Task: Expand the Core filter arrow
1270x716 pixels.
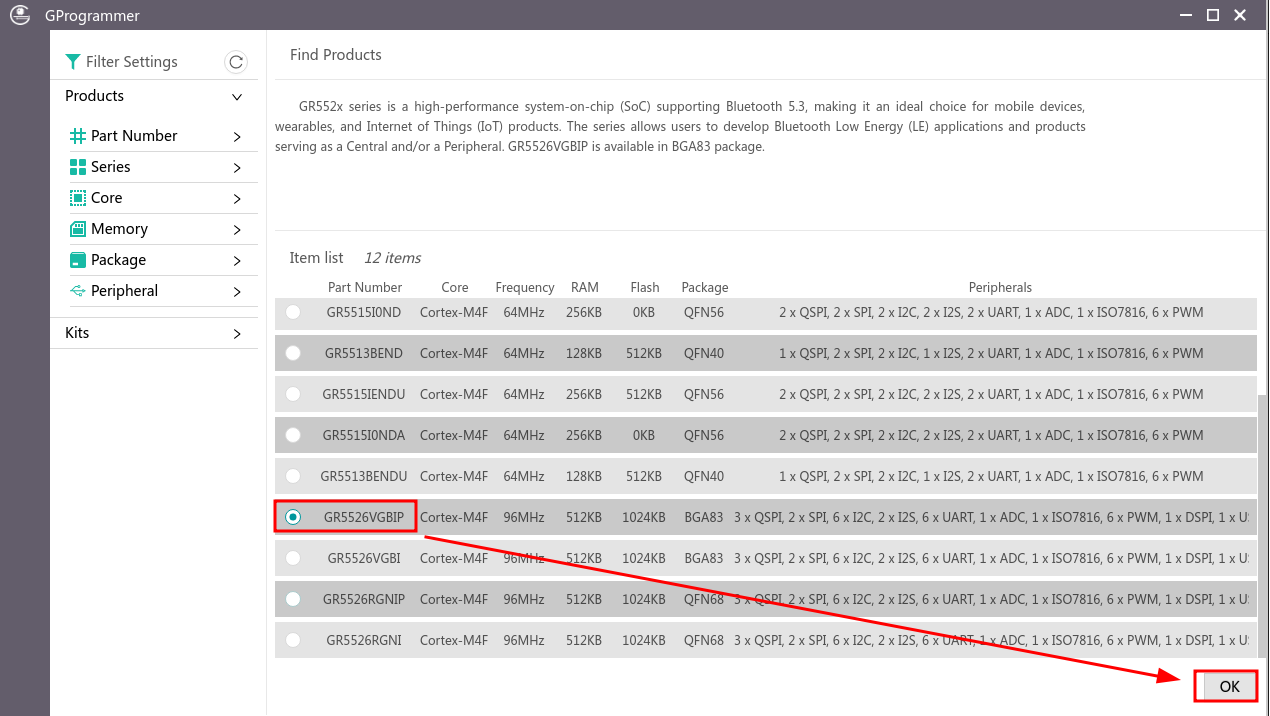Action: click(x=237, y=198)
